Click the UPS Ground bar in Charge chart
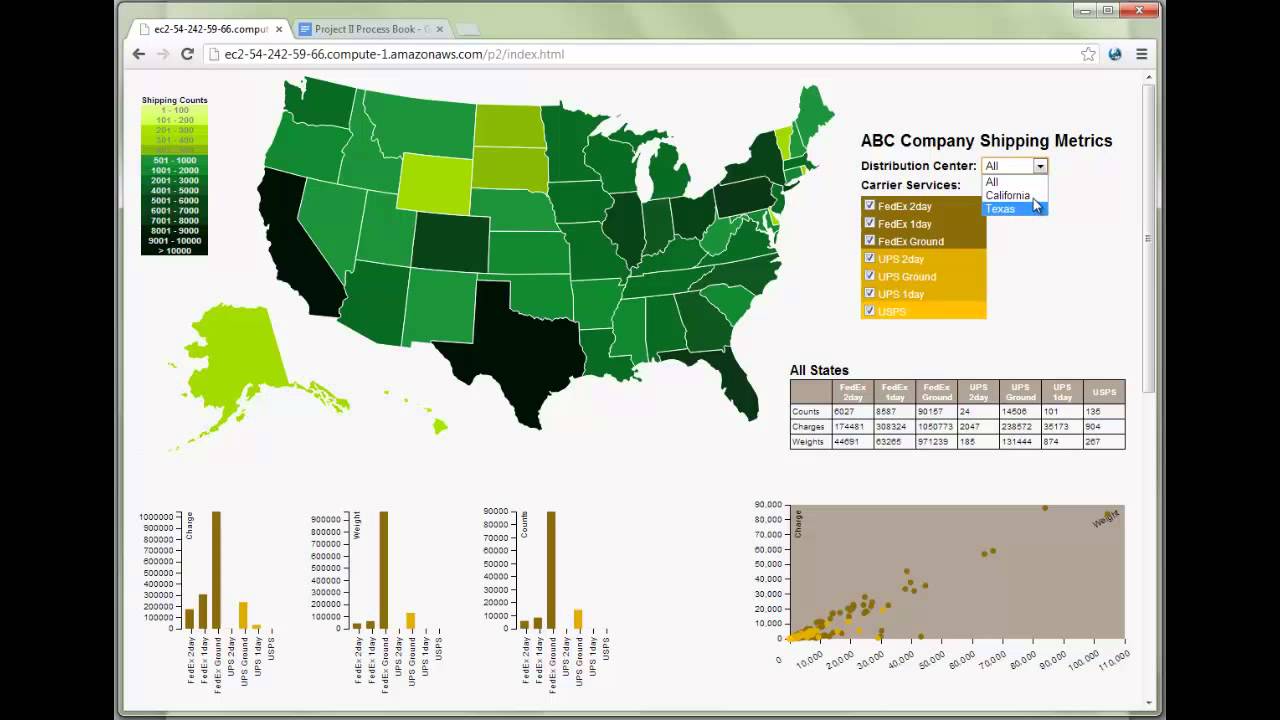The width and height of the screenshot is (1280, 720). tap(243, 615)
